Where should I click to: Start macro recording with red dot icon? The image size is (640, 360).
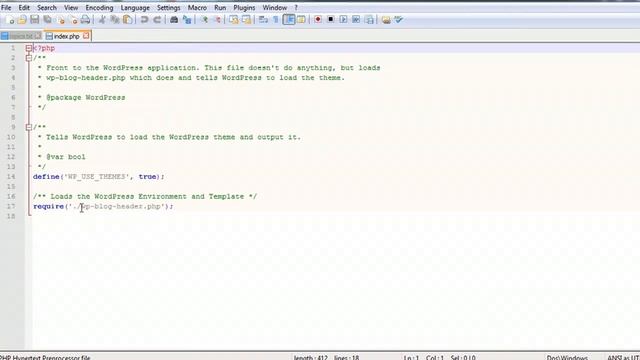(318, 20)
